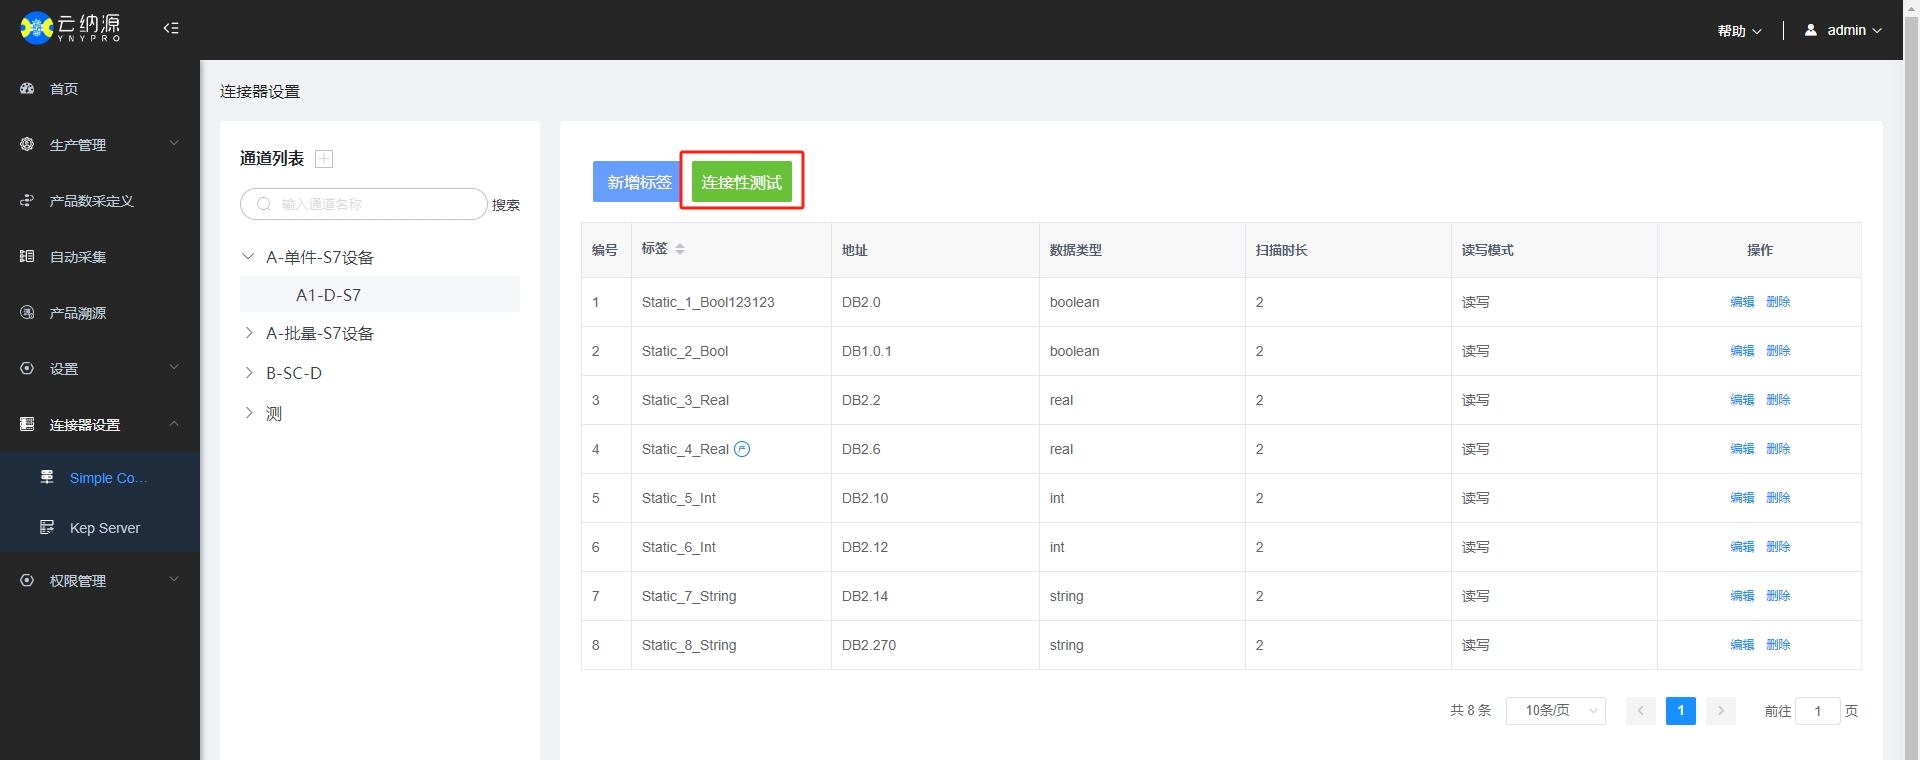This screenshot has height=760, width=1920.
Task: Click the sort arrows on 标签 column
Action: (680, 249)
